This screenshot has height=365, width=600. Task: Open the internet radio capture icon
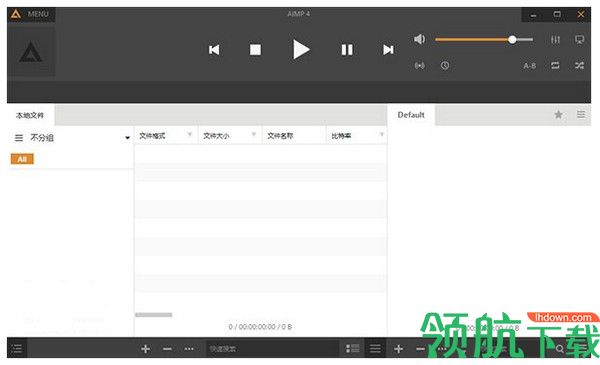[419, 66]
